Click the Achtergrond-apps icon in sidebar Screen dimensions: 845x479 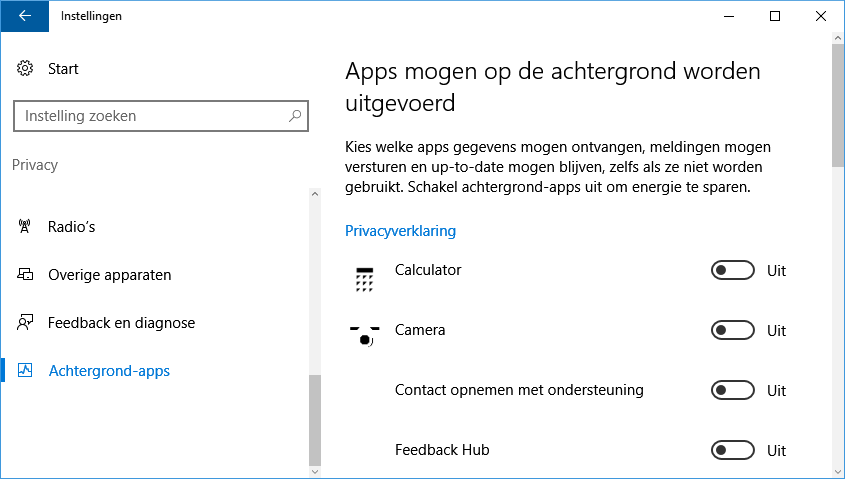(26, 371)
